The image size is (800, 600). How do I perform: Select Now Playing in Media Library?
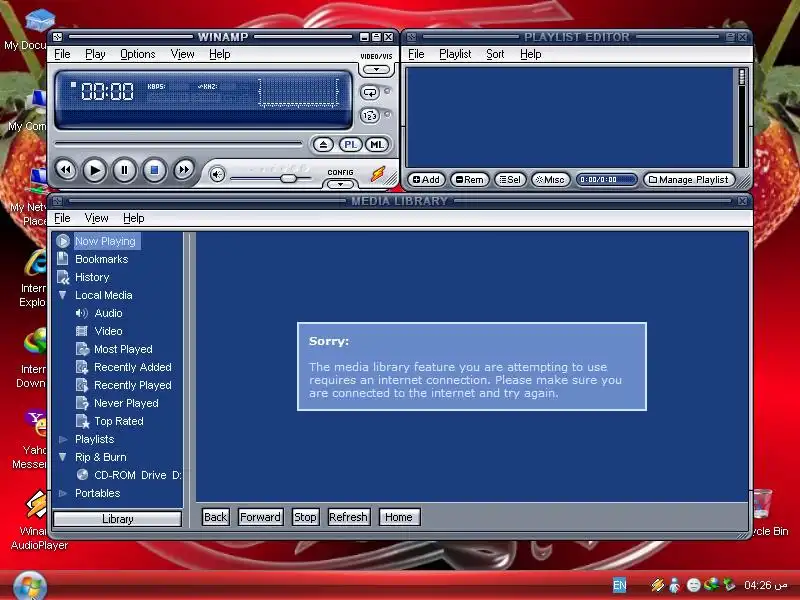coord(105,241)
